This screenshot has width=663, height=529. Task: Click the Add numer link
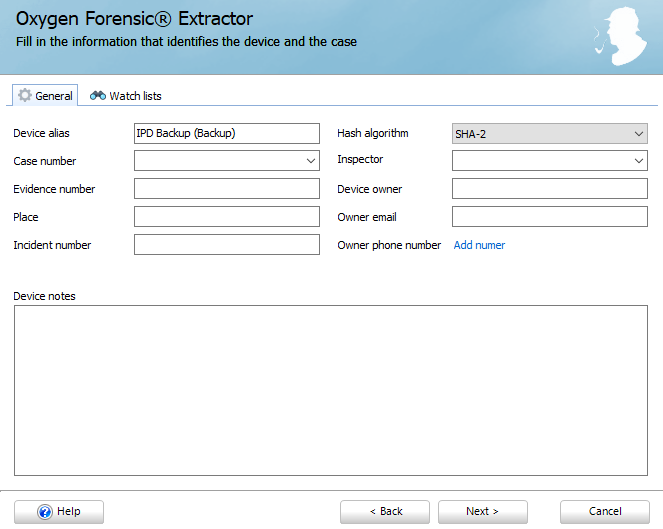click(479, 245)
